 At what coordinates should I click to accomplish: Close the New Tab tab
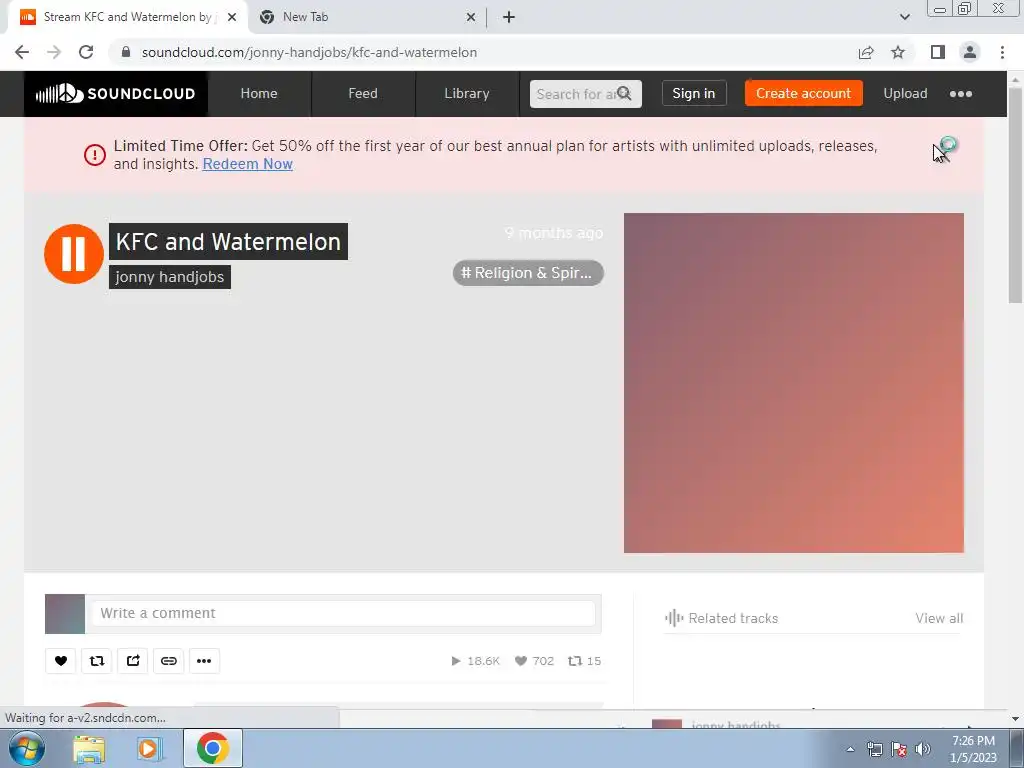click(471, 18)
